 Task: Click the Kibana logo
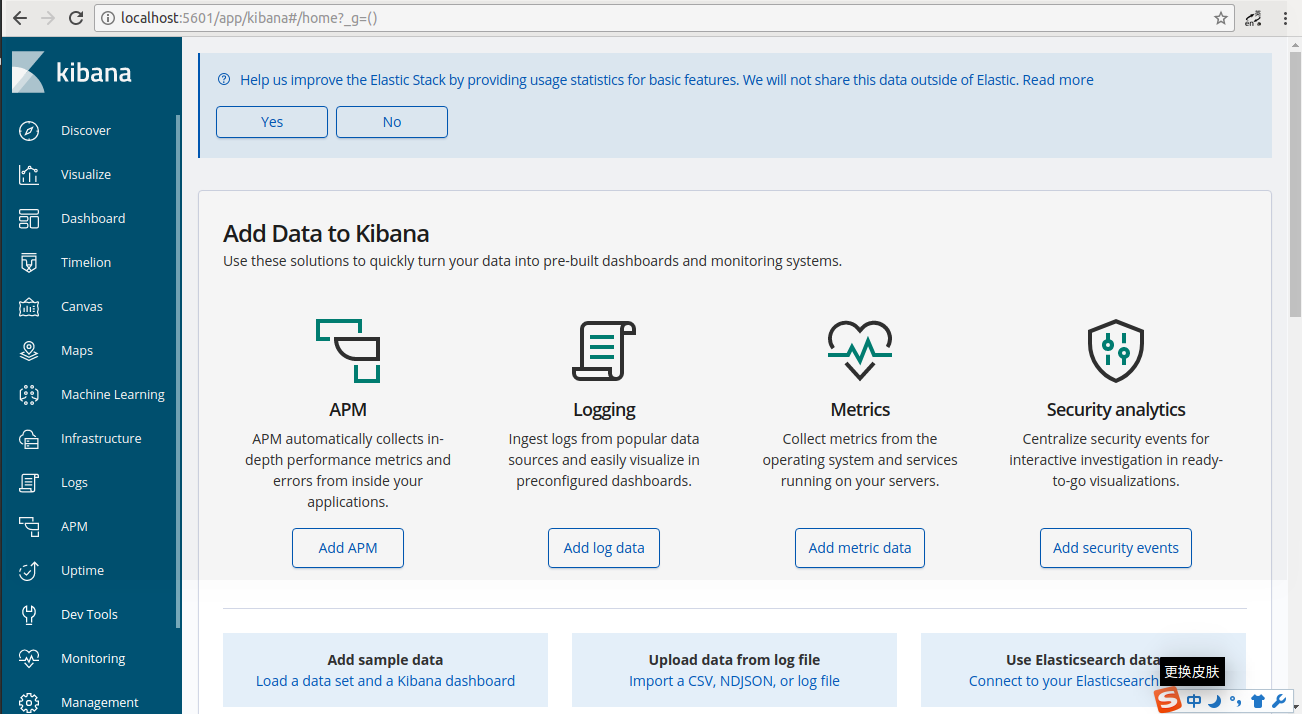click(72, 72)
